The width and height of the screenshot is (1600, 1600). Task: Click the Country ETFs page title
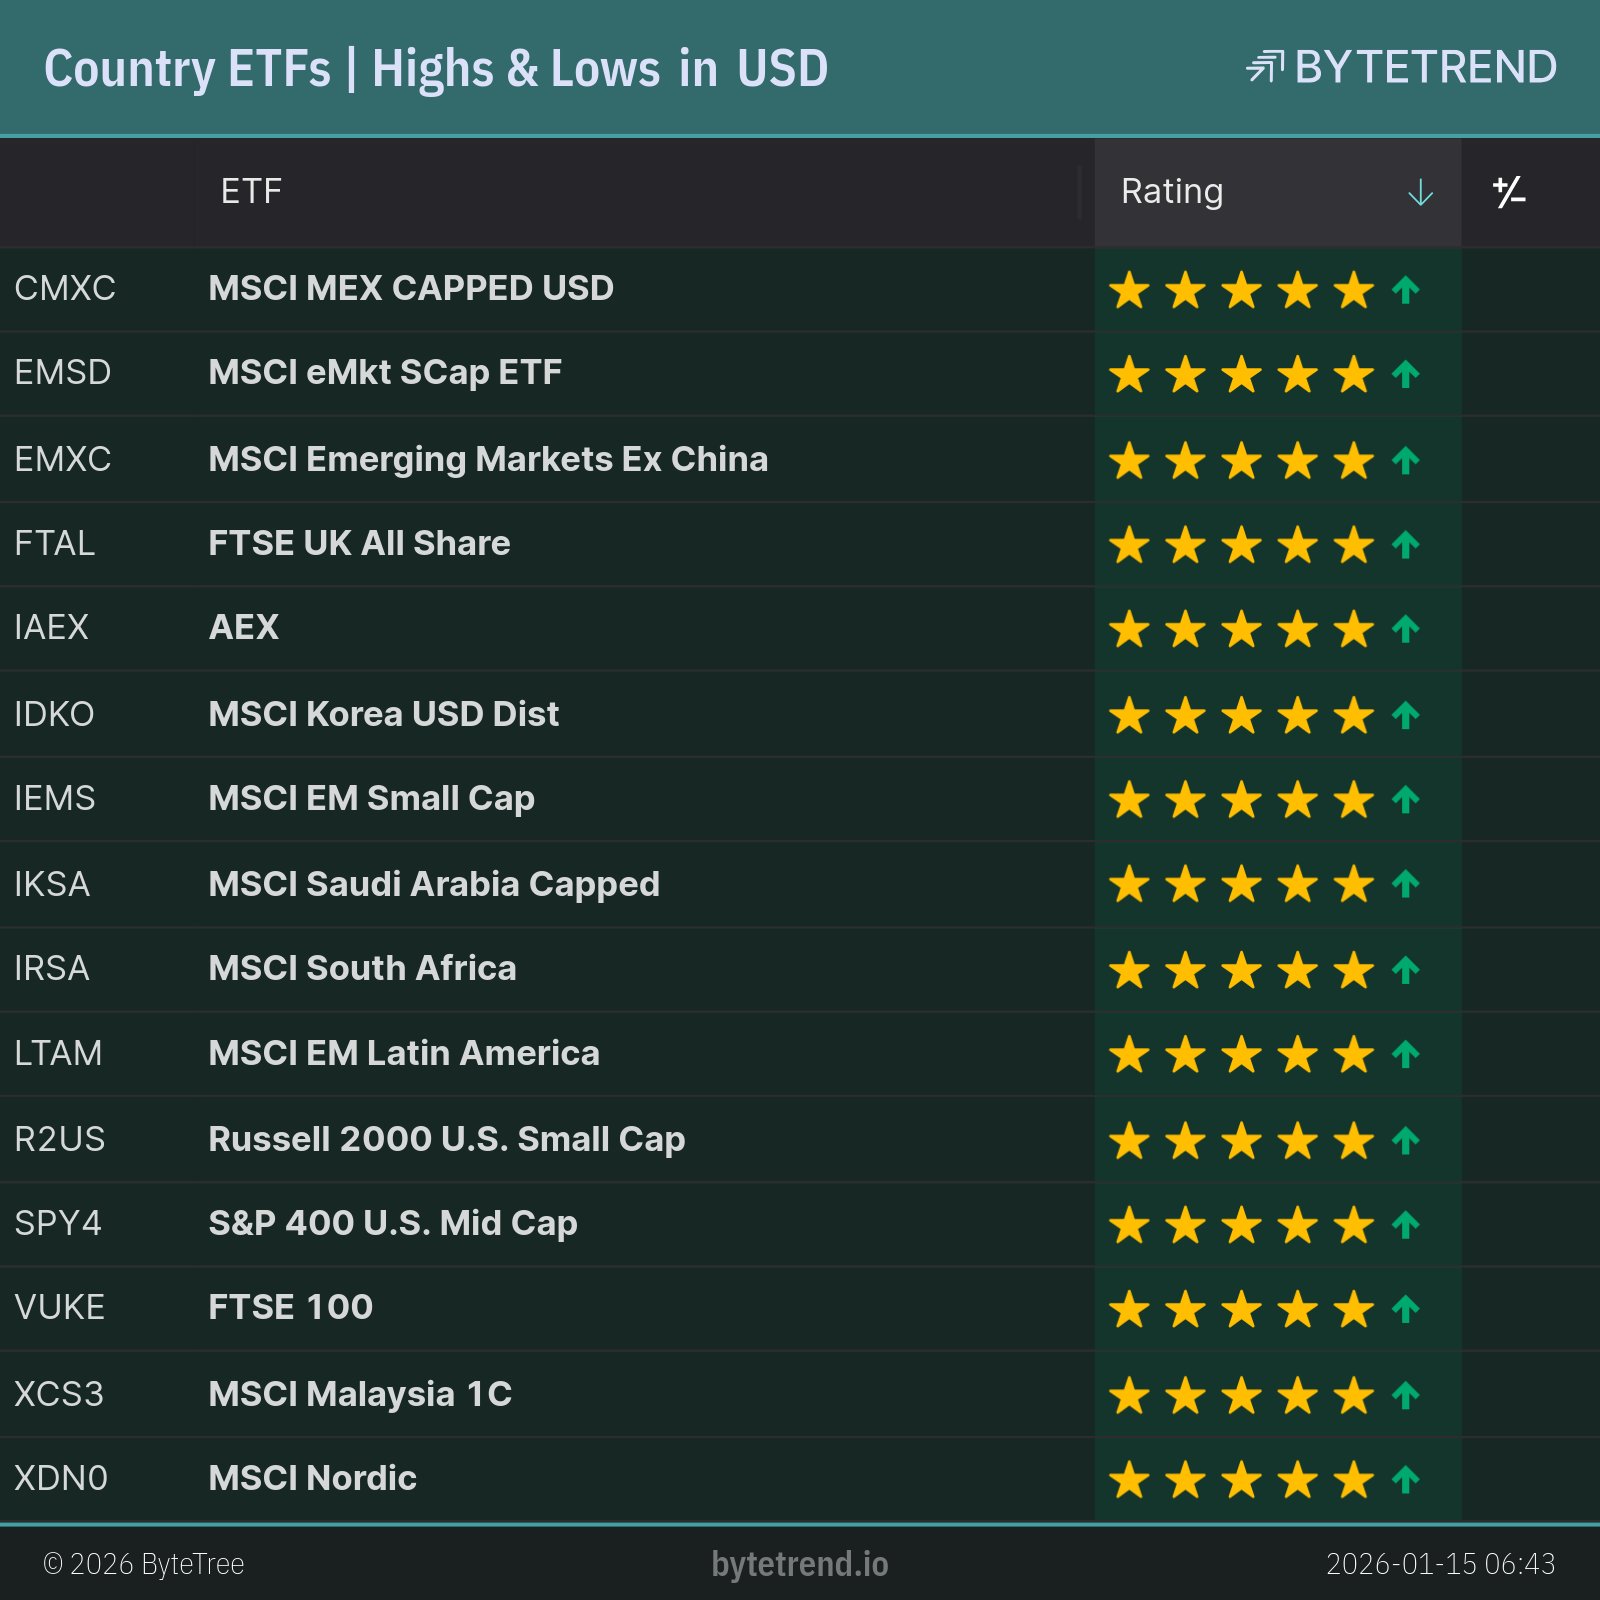pyautogui.click(x=436, y=69)
